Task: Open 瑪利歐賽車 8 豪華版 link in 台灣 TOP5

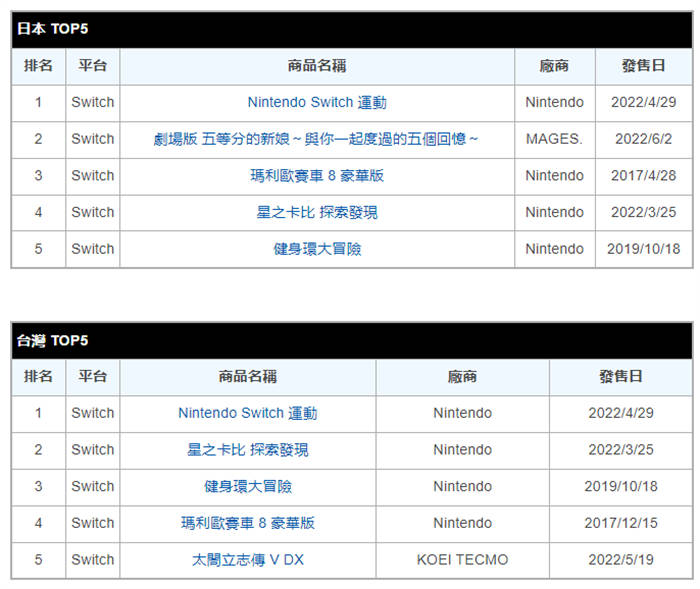Action: click(x=248, y=523)
